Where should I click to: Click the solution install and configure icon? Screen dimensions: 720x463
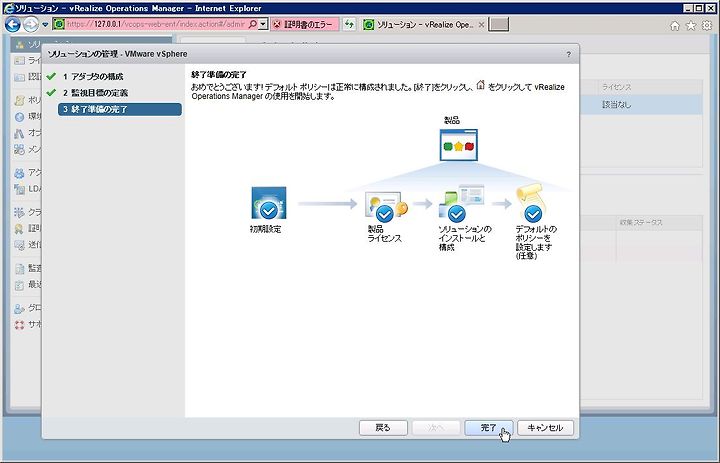click(x=461, y=203)
